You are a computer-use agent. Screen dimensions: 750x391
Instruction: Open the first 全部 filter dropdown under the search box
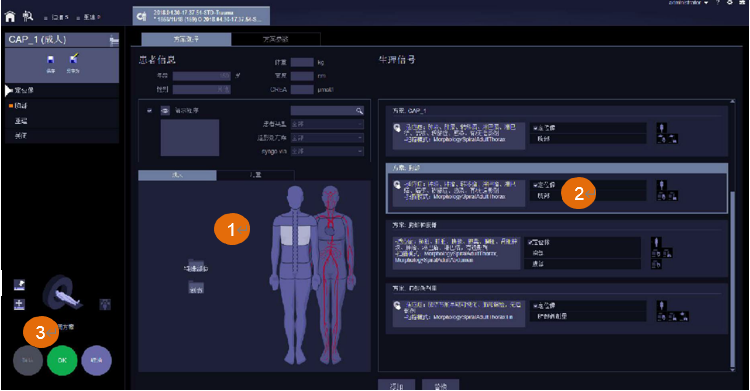[x=327, y=124]
